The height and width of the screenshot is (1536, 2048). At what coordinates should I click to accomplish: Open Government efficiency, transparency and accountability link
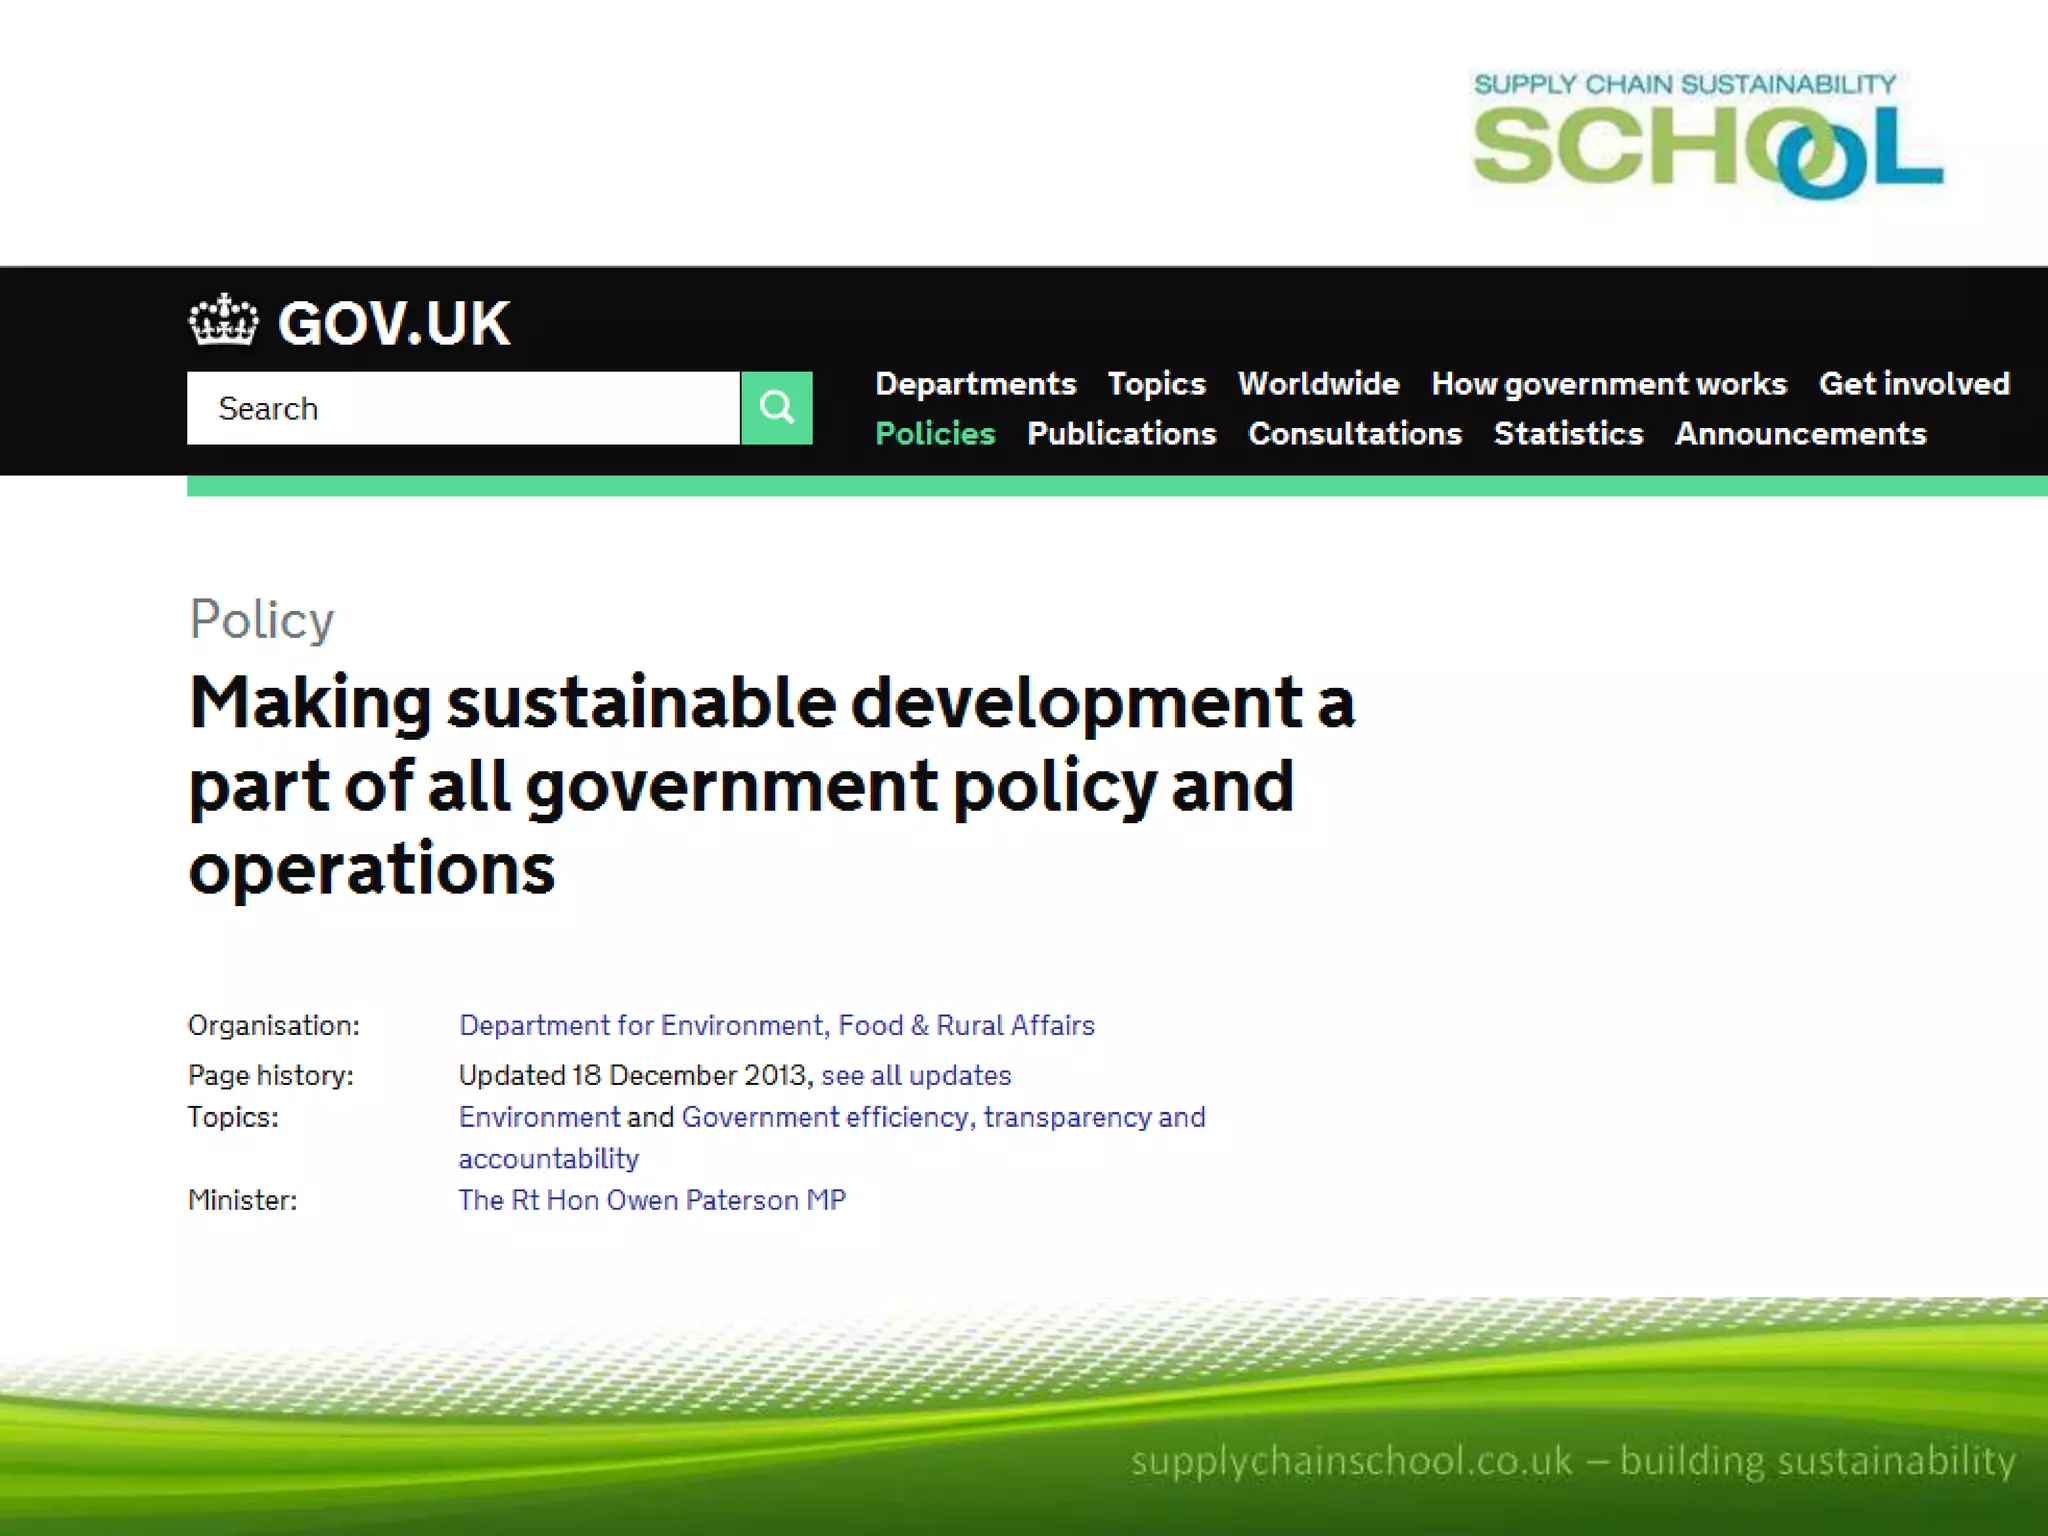[943, 1117]
